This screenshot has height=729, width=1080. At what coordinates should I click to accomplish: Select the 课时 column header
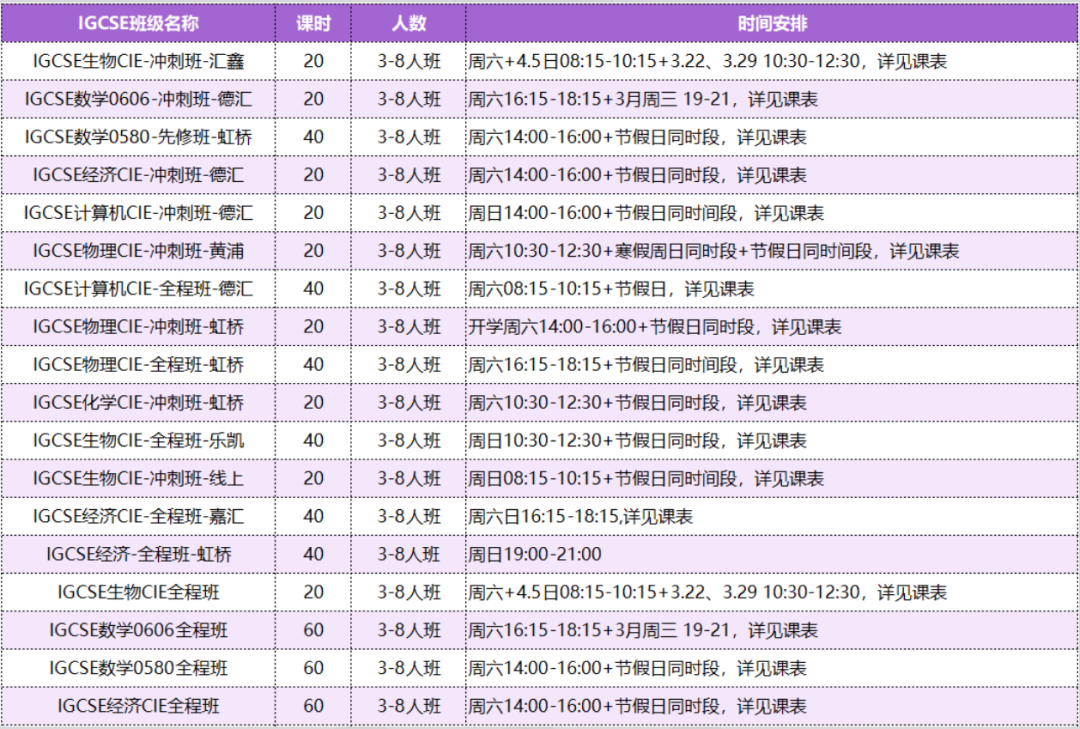pos(313,23)
